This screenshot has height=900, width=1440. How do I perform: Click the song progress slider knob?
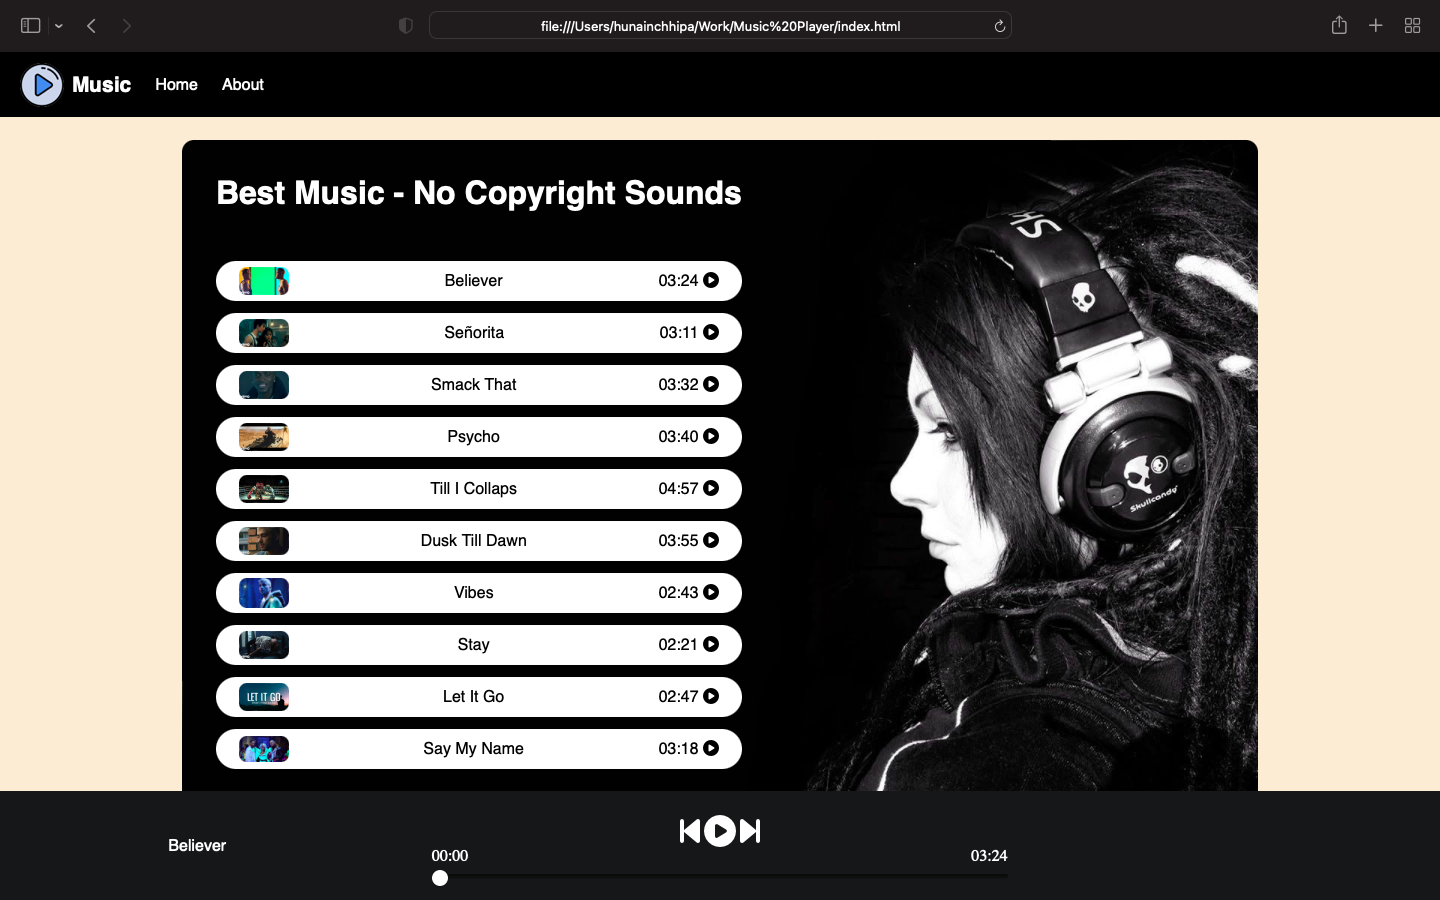coord(440,878)
